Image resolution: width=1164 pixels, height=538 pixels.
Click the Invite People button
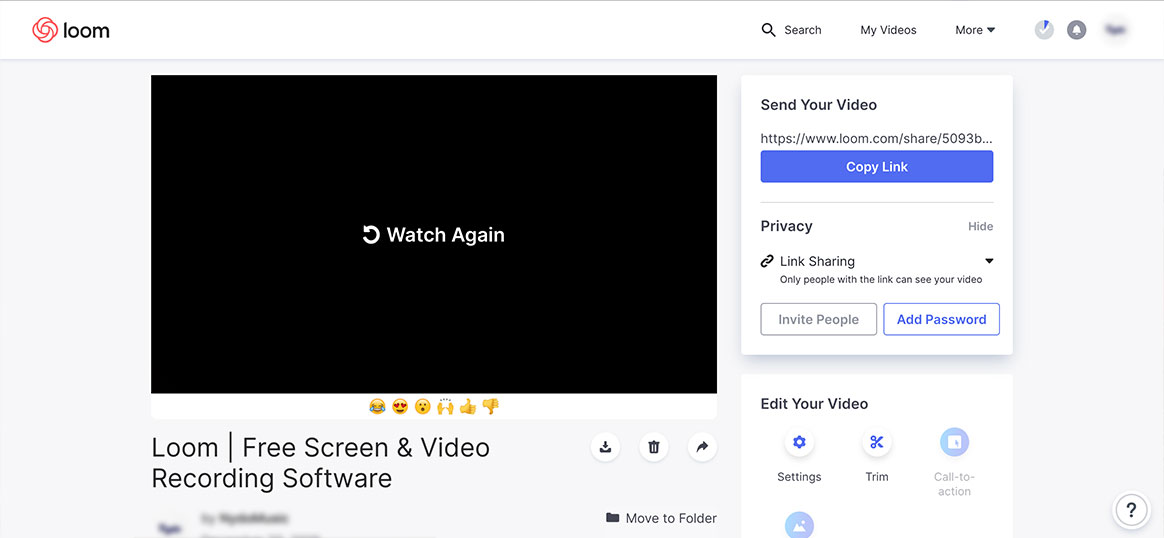[x=819, y=319]
